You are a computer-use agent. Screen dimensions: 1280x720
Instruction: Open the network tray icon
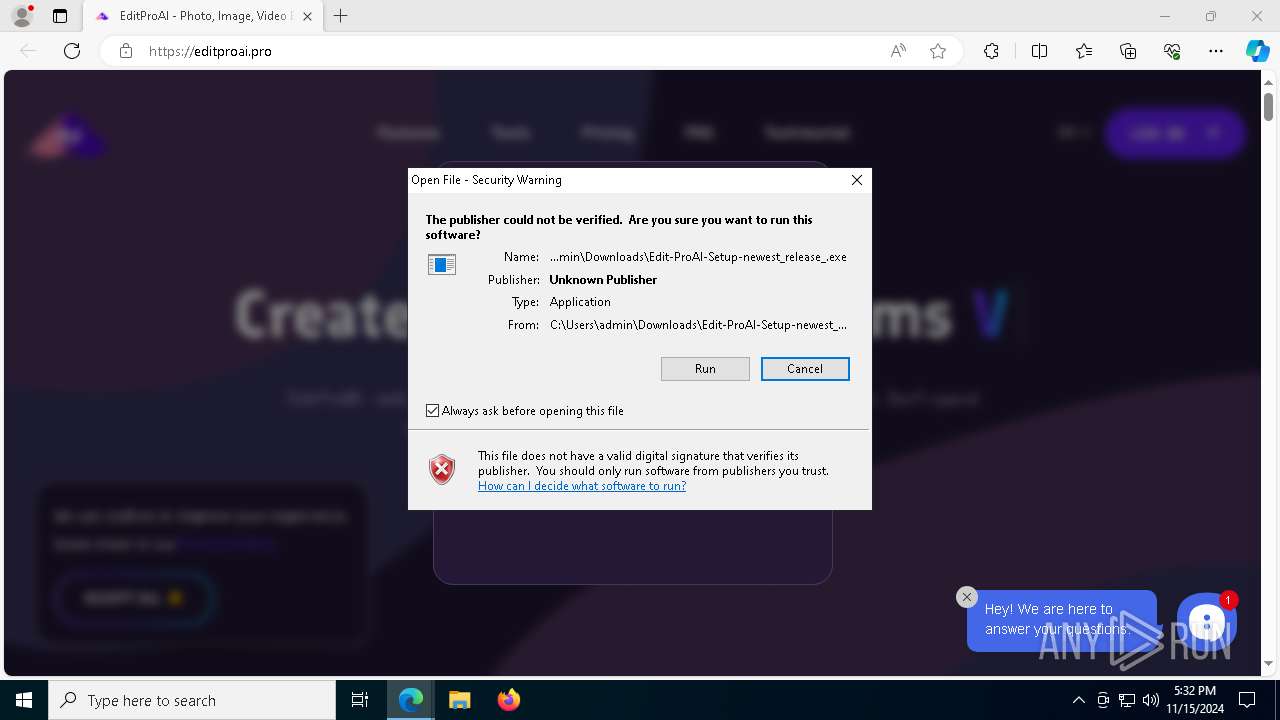(1127, 700)
